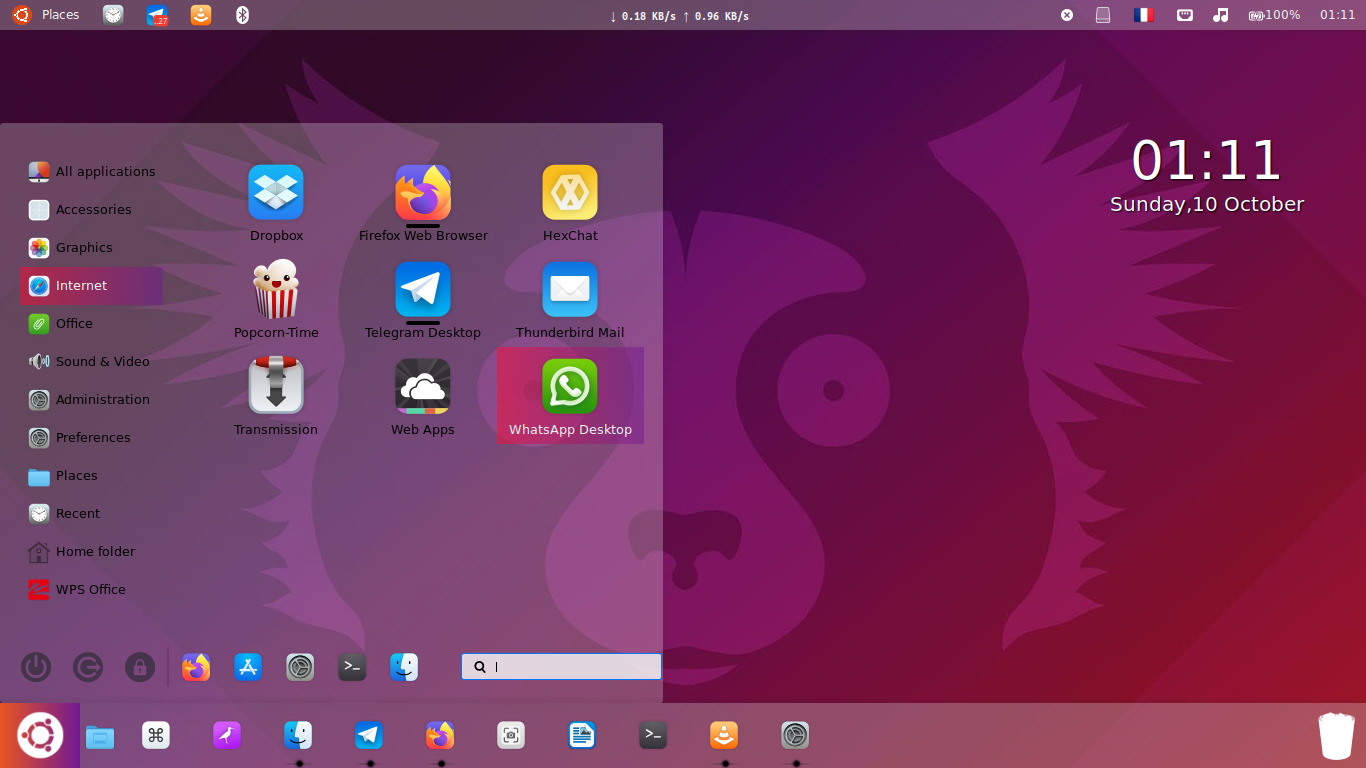
Task: Open the trash can on the dock
Action: point(1336,736)
